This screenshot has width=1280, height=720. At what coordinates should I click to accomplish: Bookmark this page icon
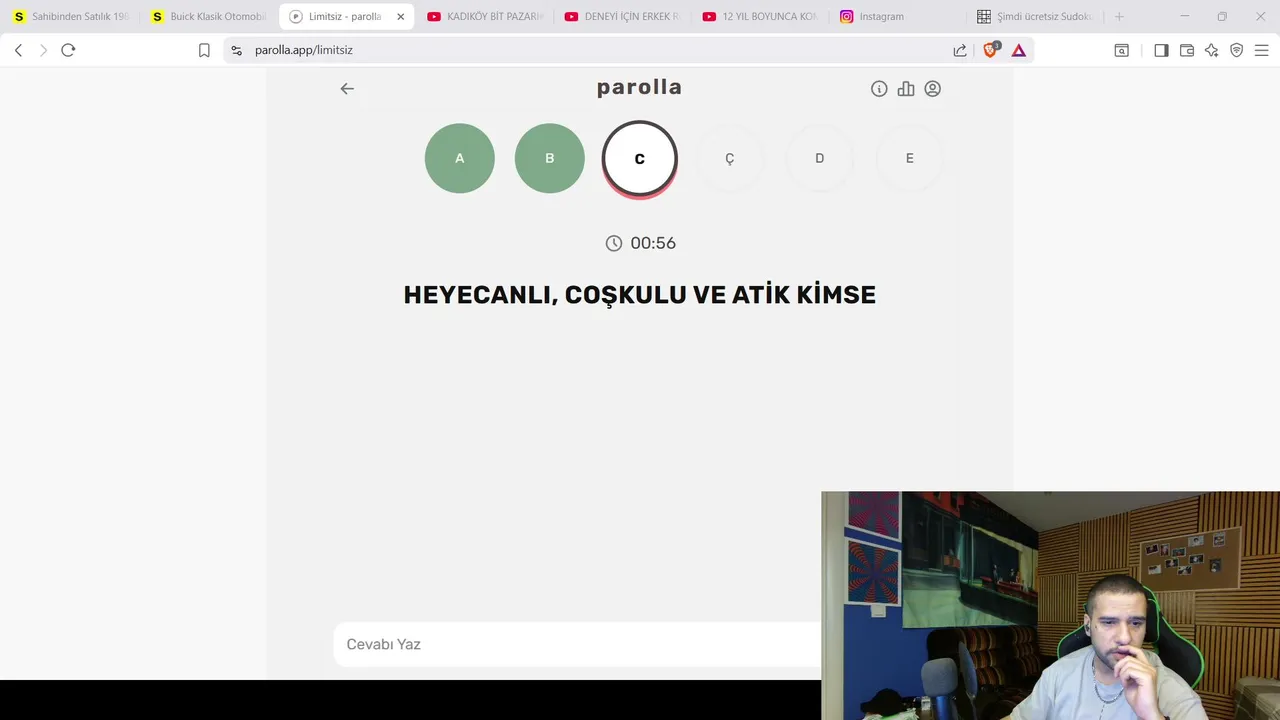coord(204,50)
